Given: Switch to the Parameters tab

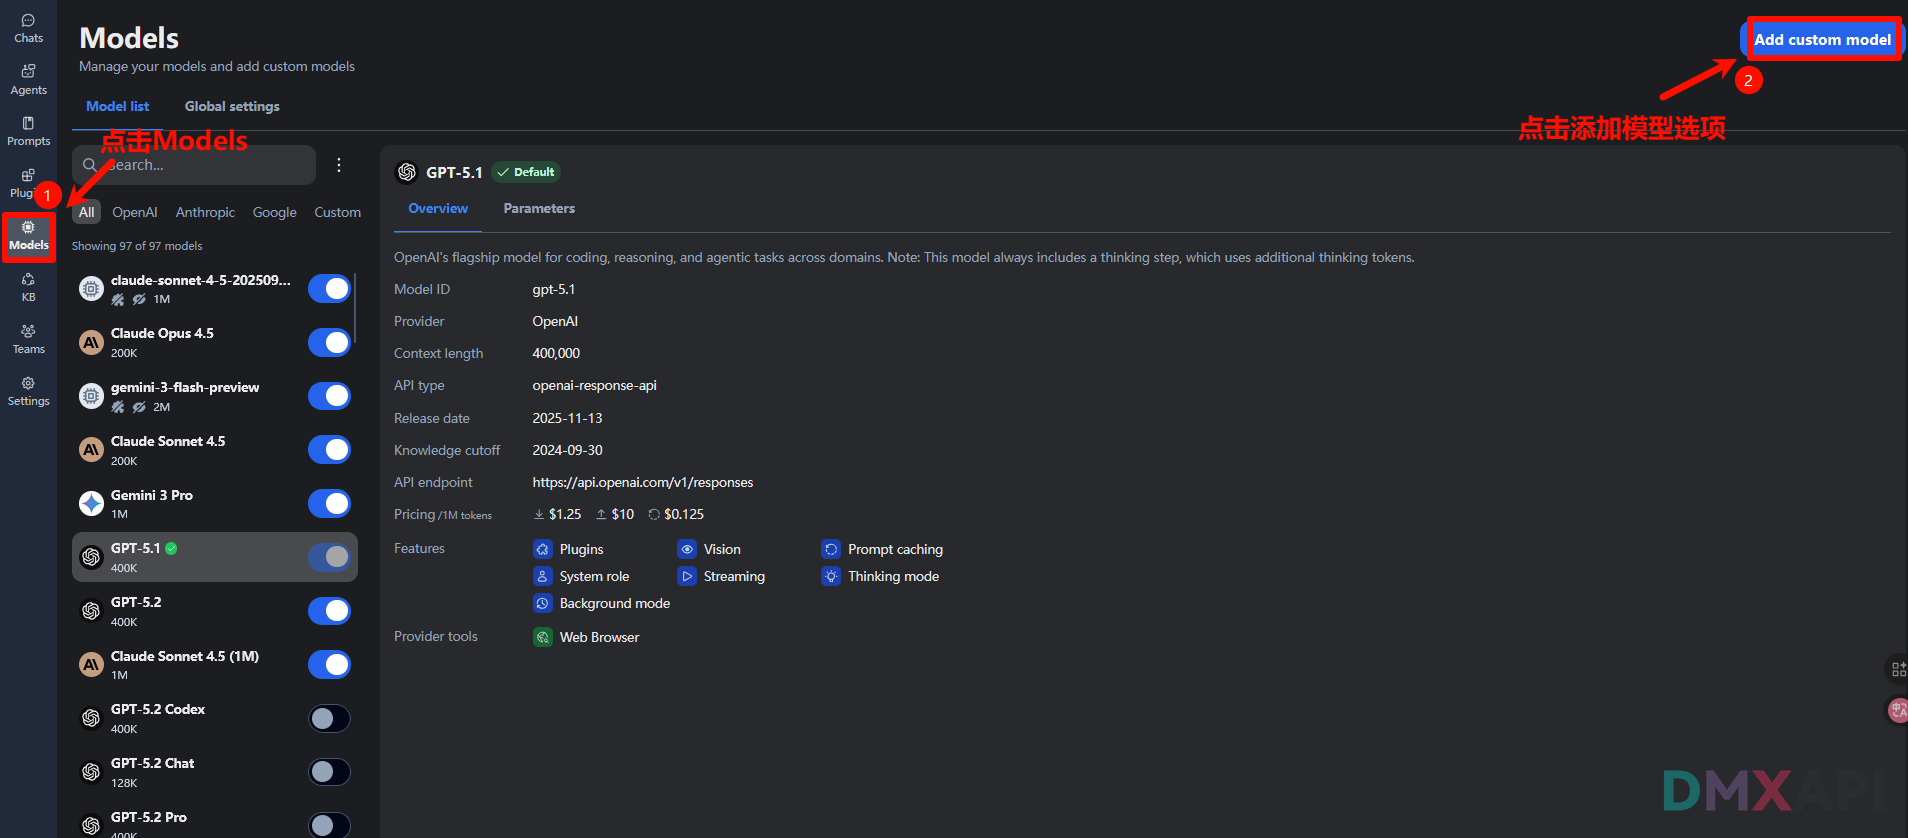Looking at the screenshot, I should coord(539,209).
